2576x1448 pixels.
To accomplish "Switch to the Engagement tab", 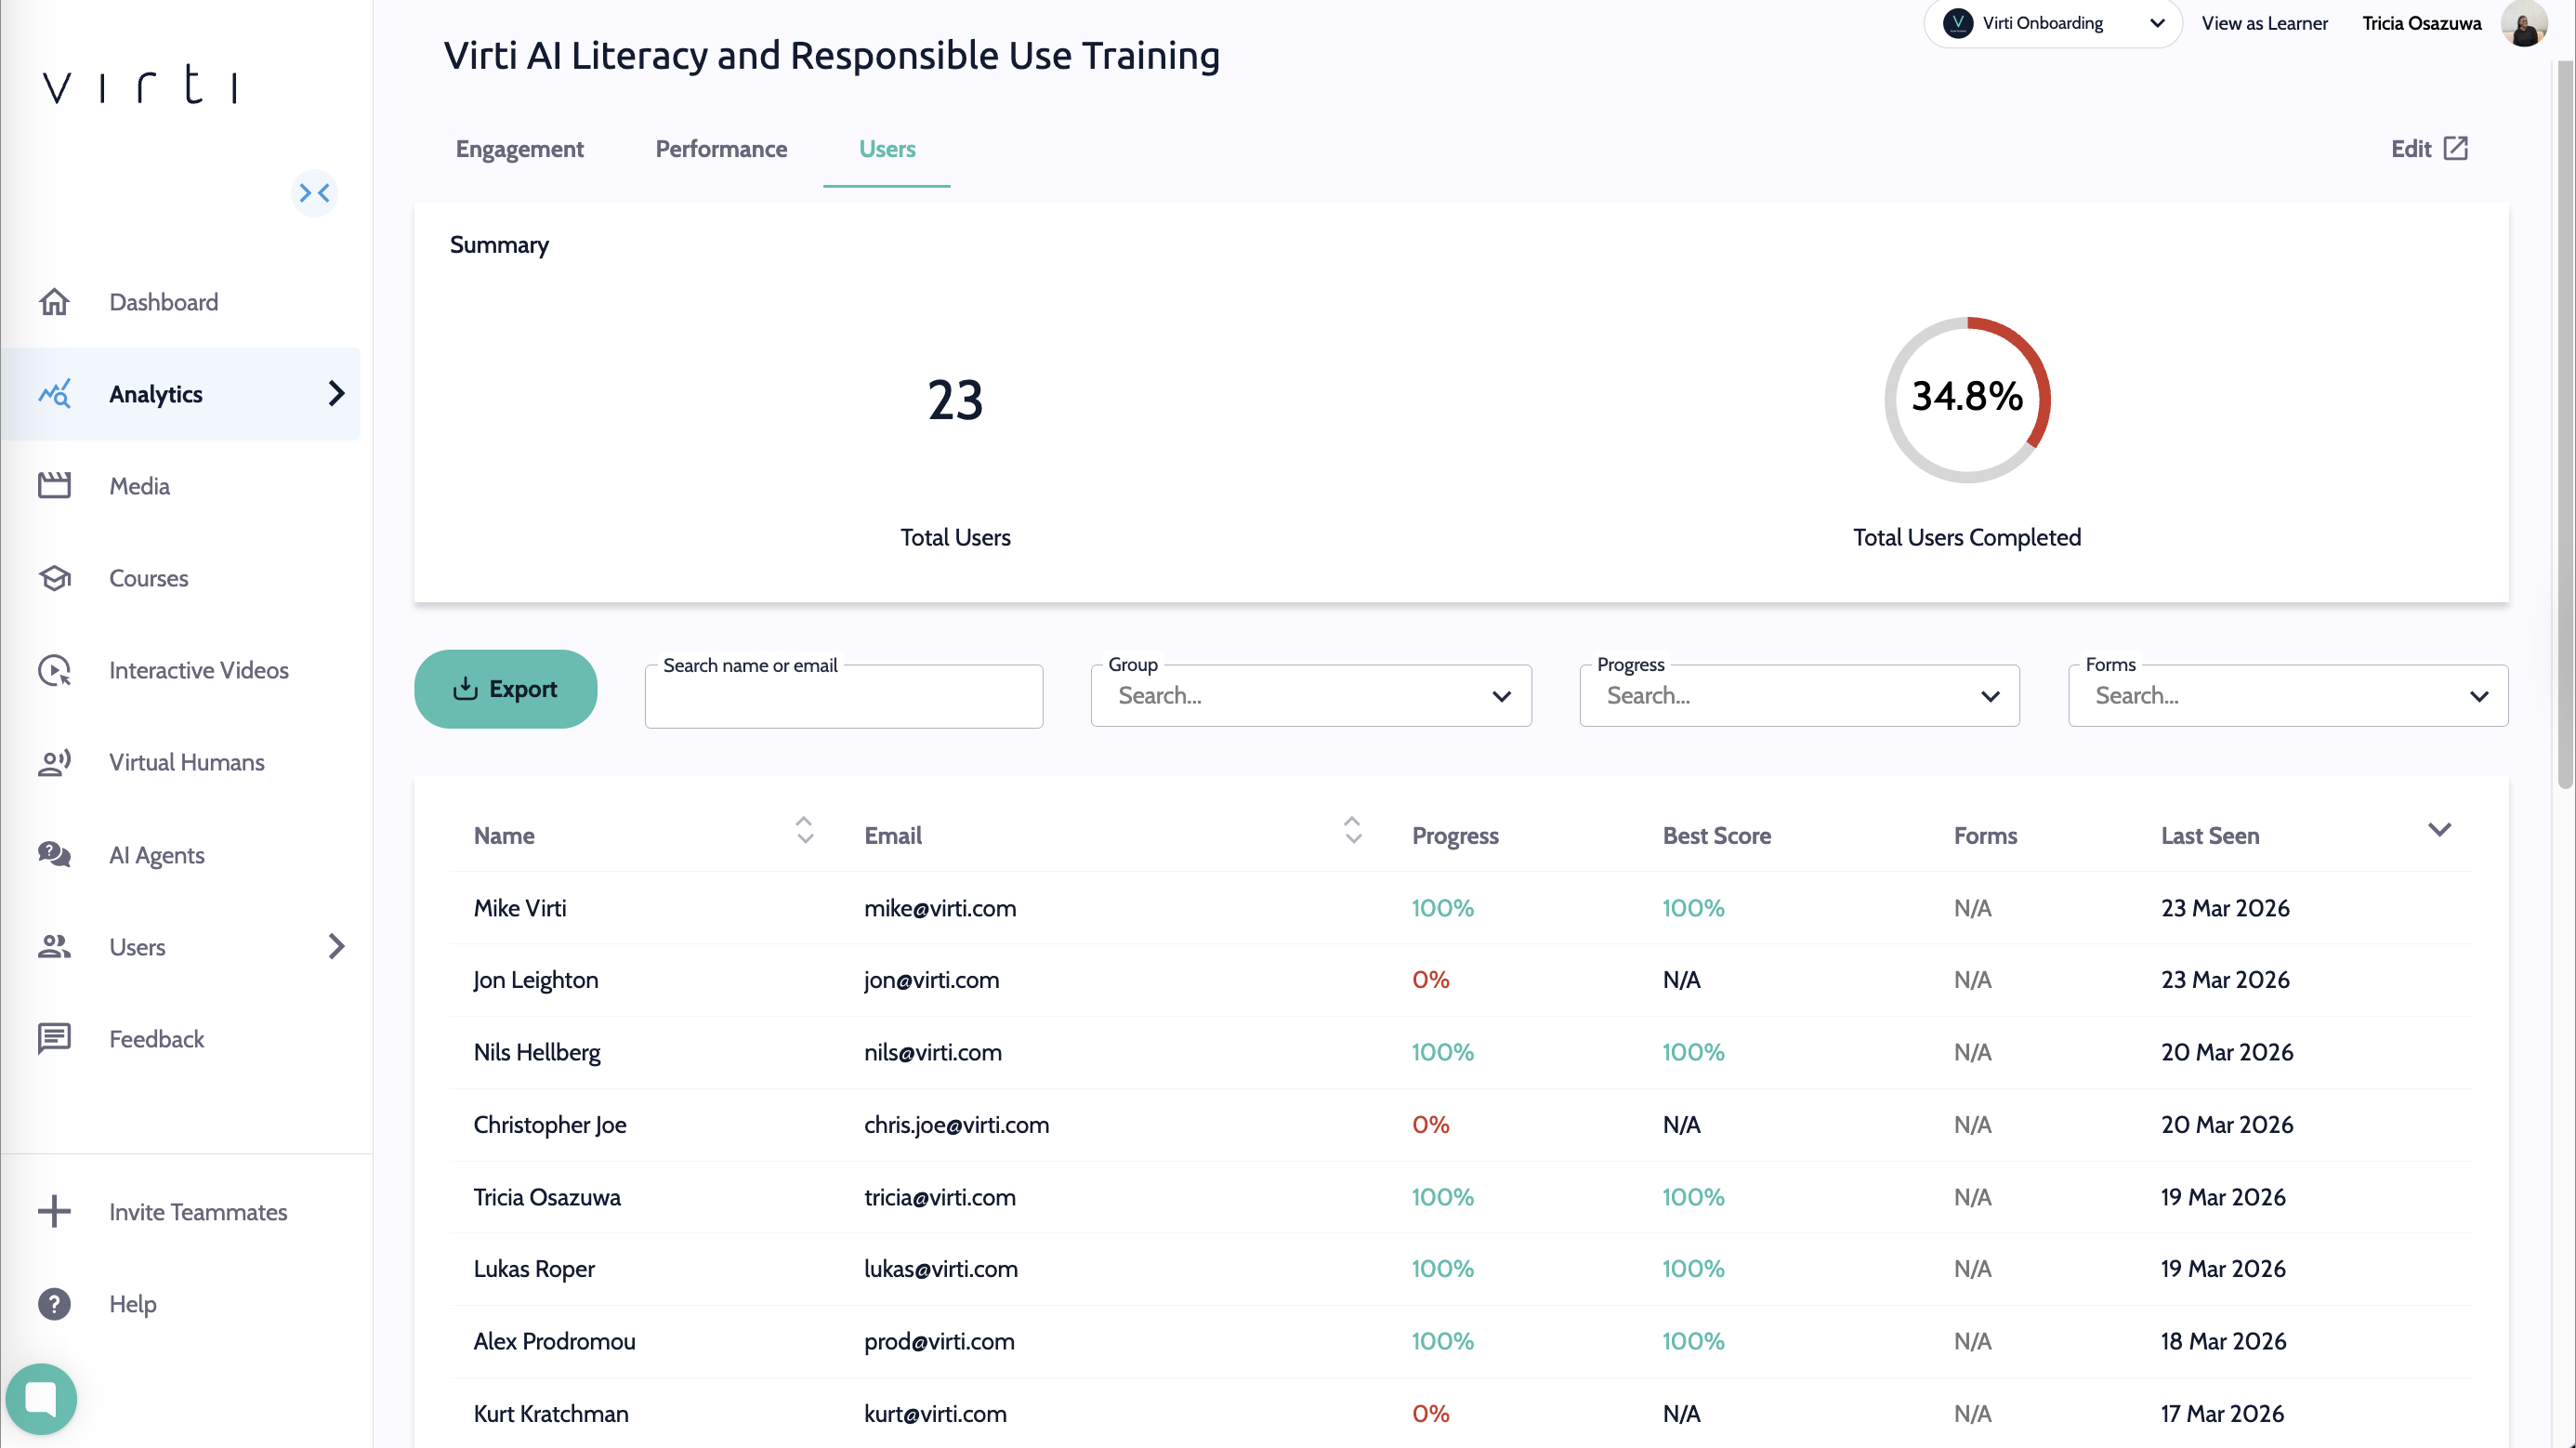I will point(519,149).
